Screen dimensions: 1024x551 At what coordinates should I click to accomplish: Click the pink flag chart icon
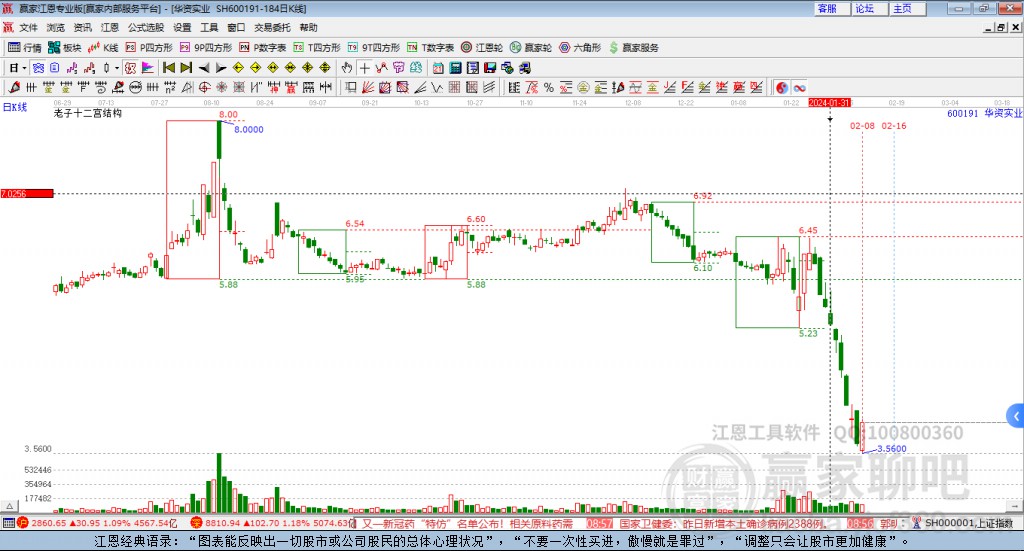coord(148,68)
